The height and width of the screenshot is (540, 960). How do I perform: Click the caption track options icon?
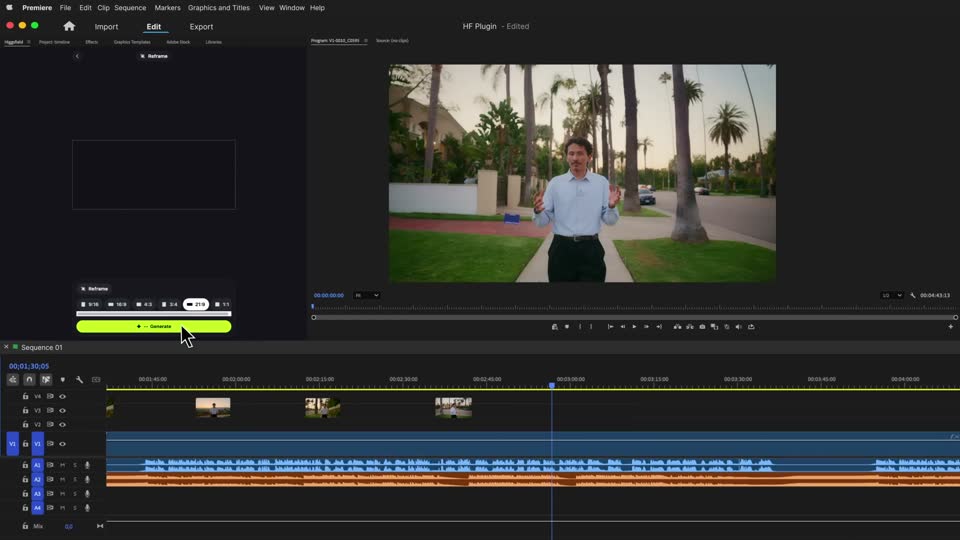pos(96,380)
